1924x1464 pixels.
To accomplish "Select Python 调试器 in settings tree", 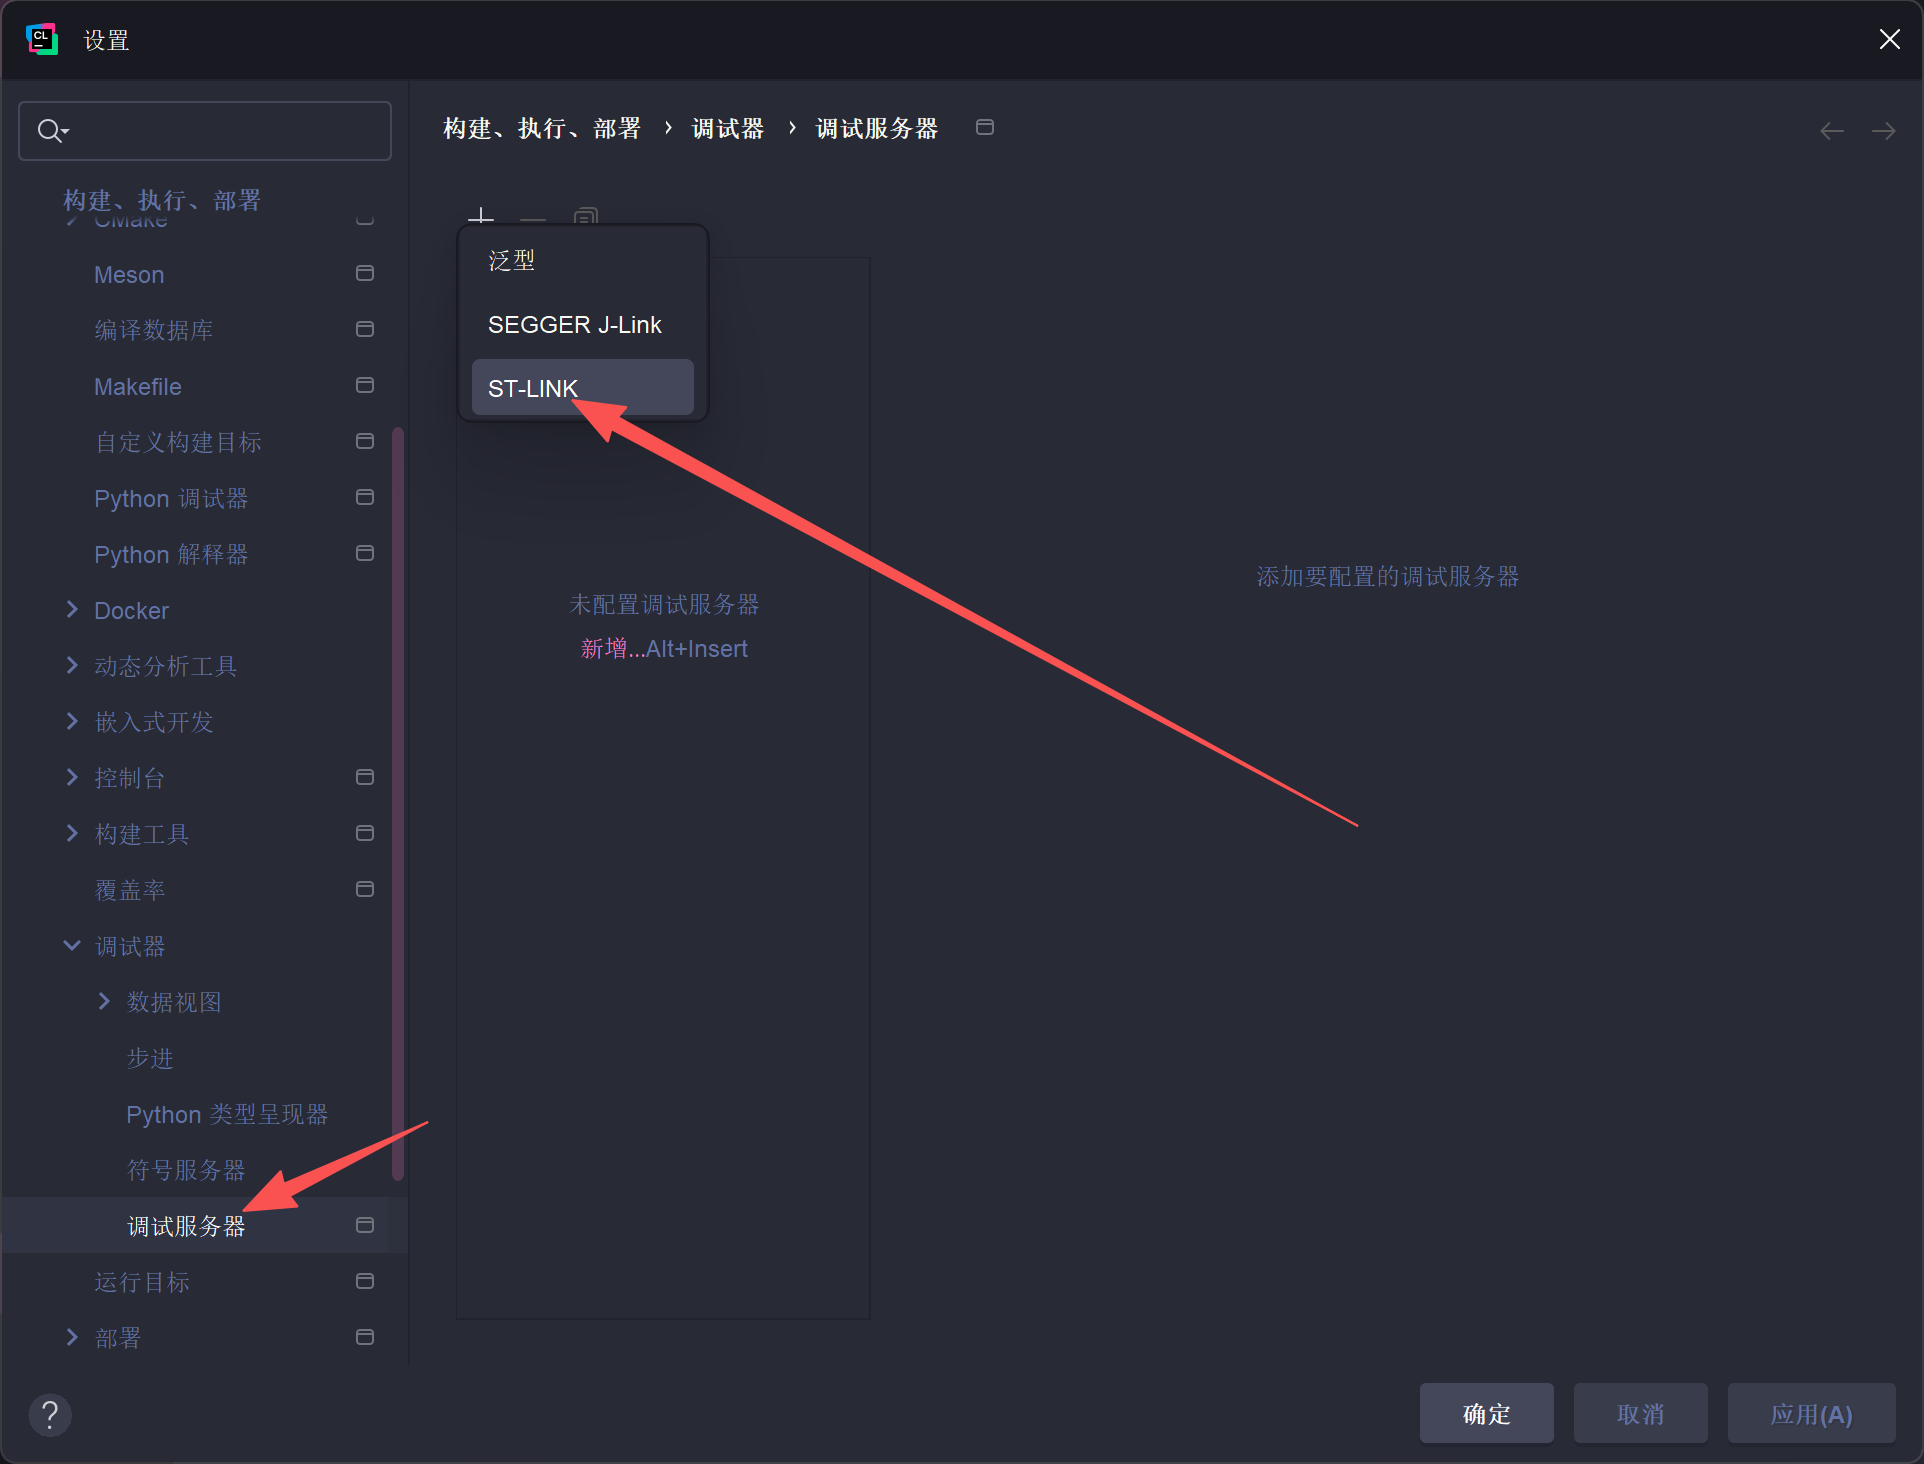I will click(171, 499).
